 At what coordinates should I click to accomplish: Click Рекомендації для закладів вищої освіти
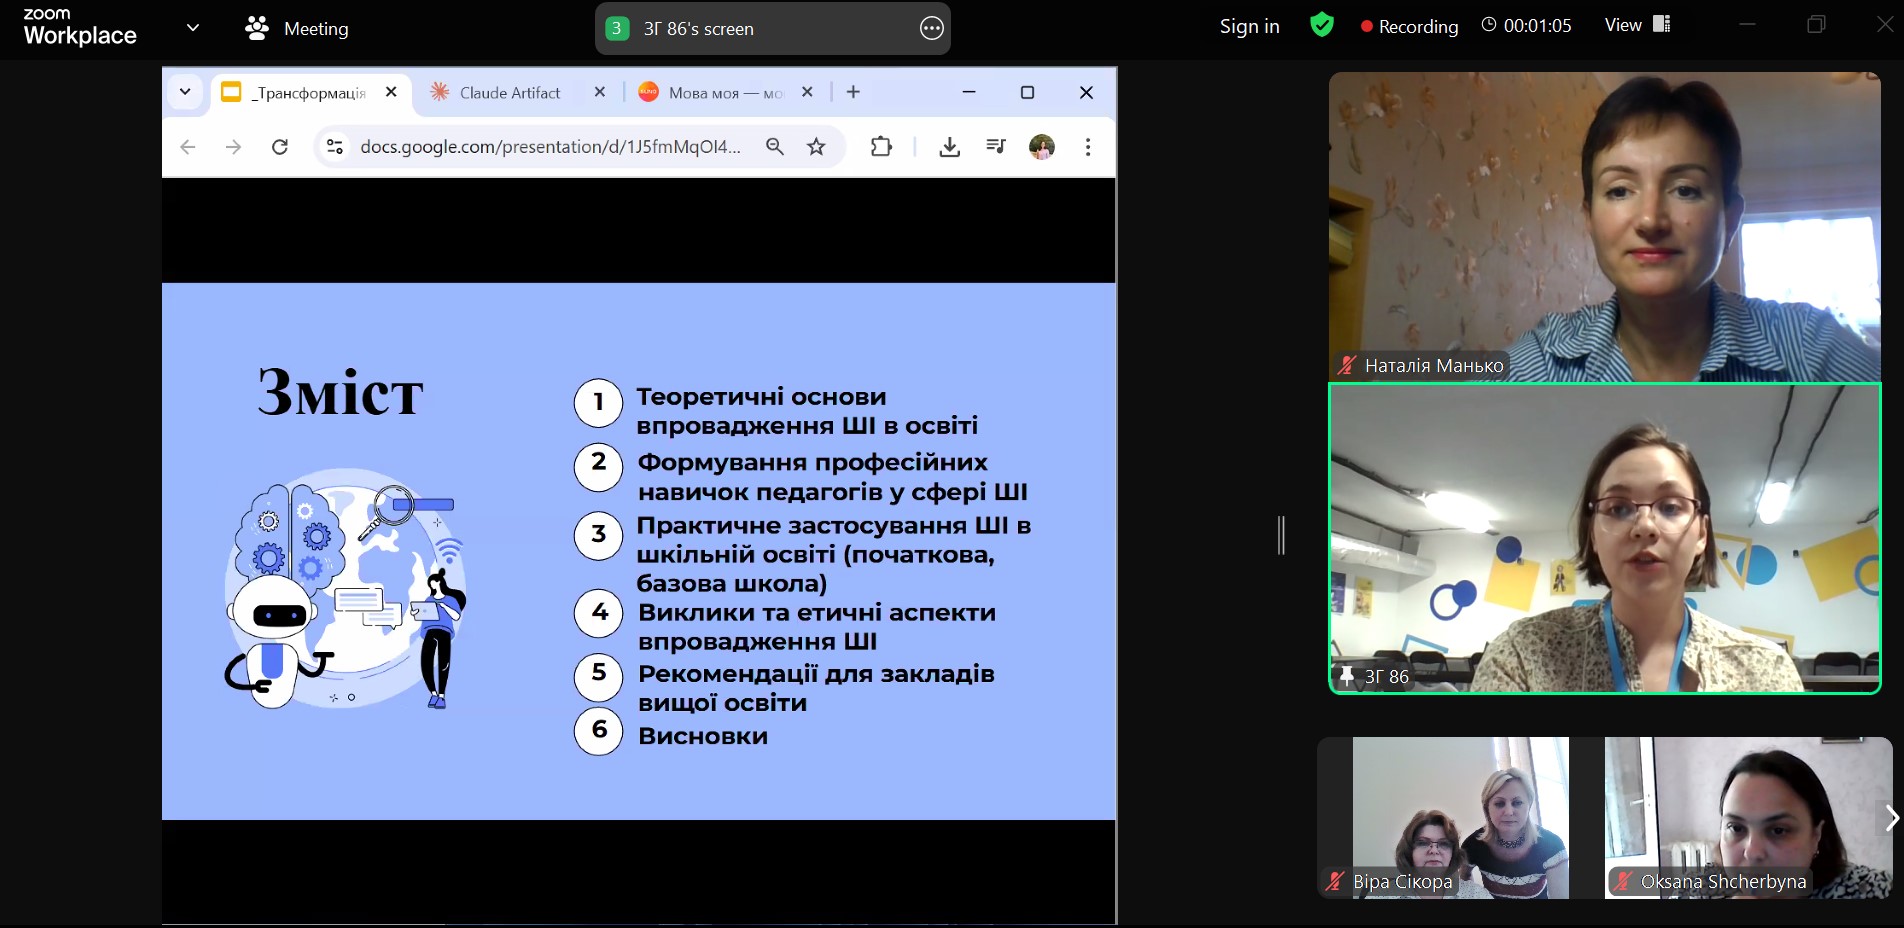click(816, 688)
